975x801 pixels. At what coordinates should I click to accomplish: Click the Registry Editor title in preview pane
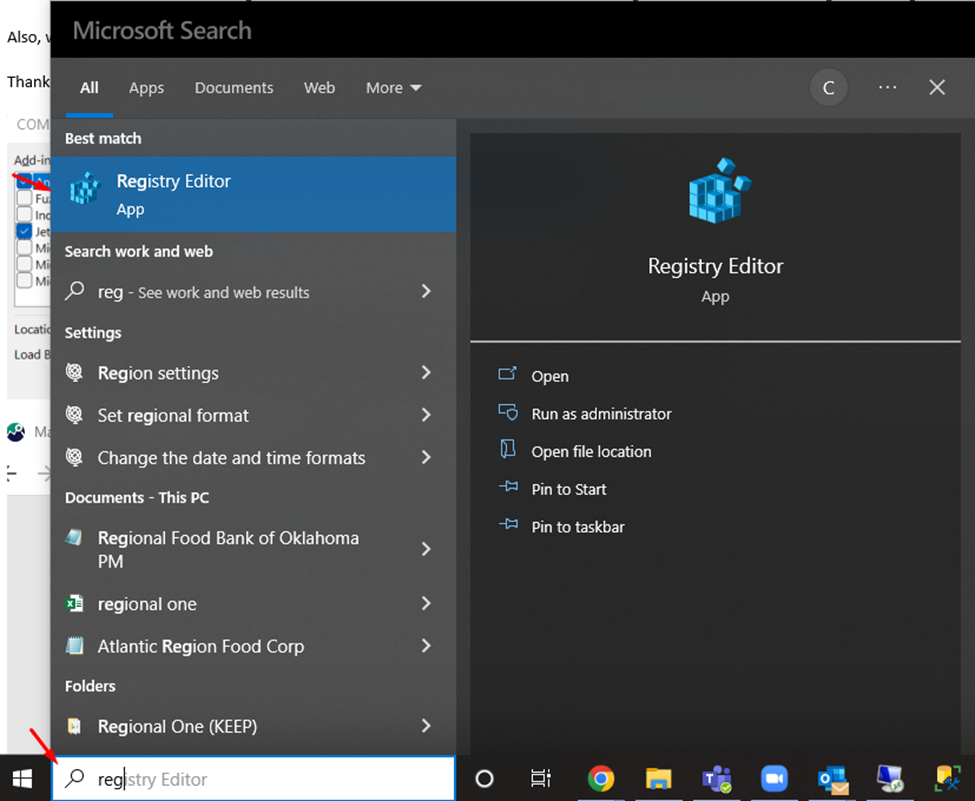(x=715, y=266)
